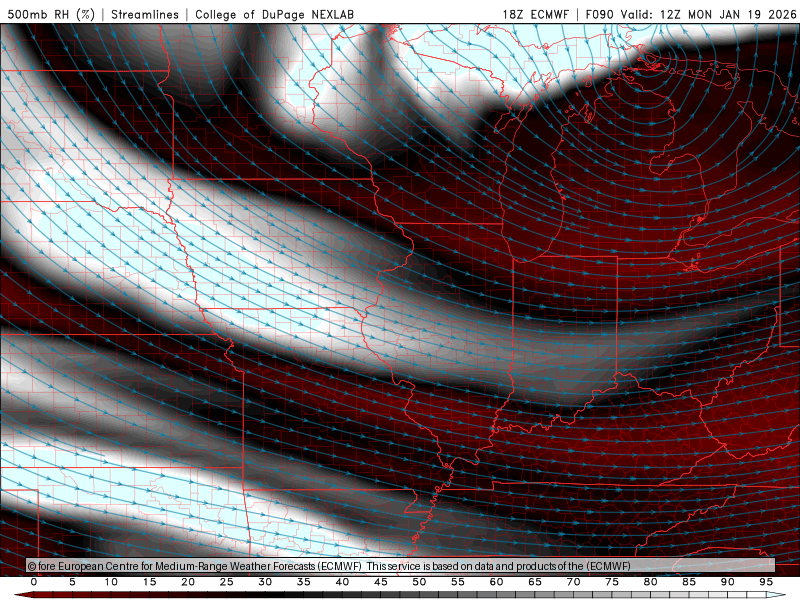
Task: Select 'Valid: 12Z MON JAN 19 2026' timestamp
Action: (709, 14)
